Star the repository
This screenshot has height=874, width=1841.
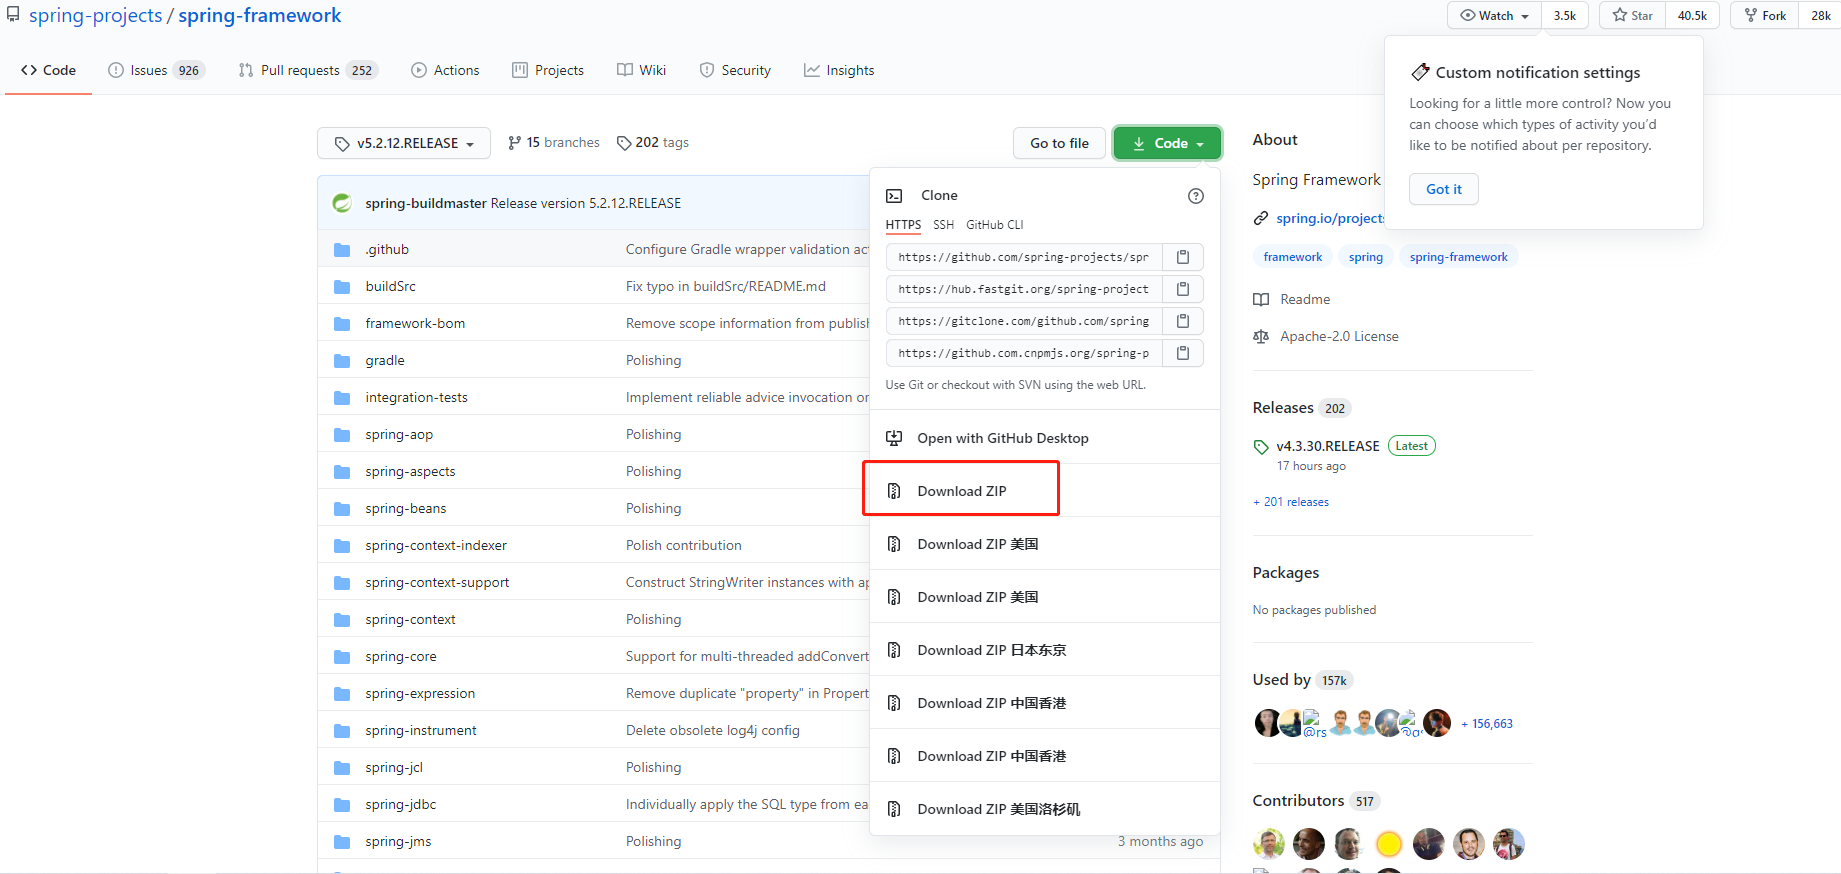pyautogui.click(x=1632, y=15)
